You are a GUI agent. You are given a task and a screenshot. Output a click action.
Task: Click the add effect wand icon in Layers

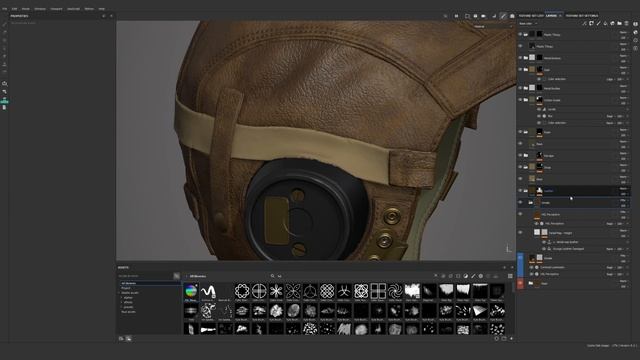pyautogui.click(x=584, y=24)
